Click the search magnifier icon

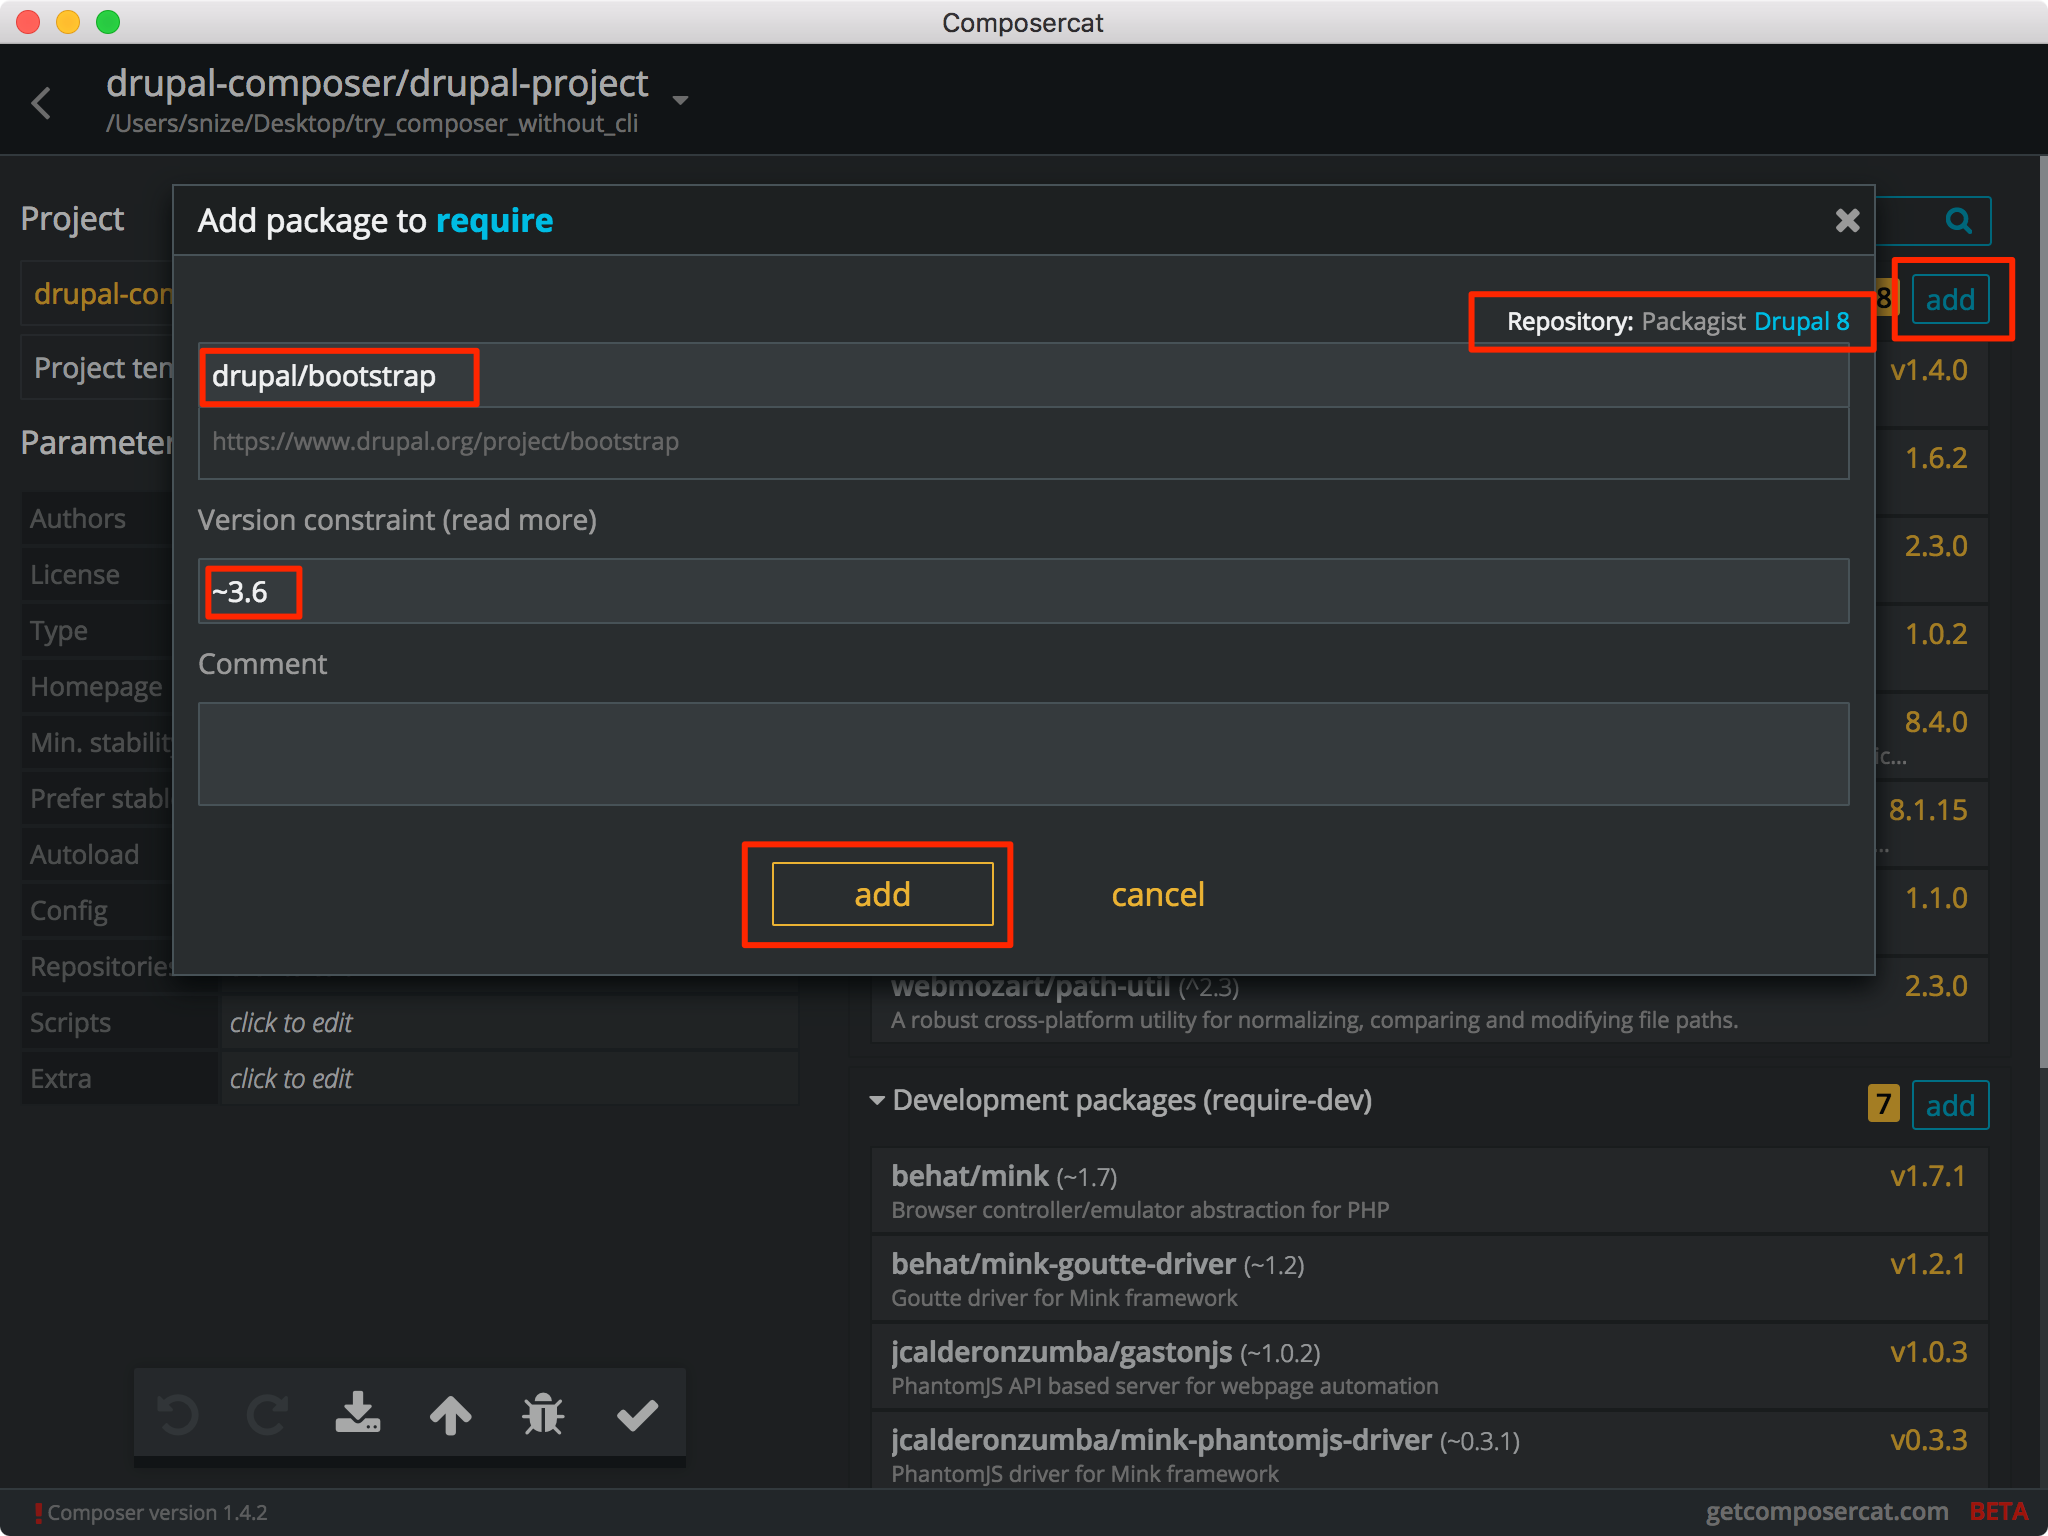[x=1958, y=220]
